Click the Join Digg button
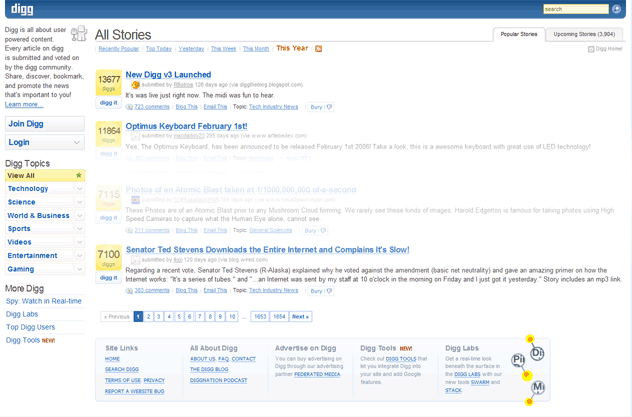Viewport: 632px width, 417px height. pos(45,124)
